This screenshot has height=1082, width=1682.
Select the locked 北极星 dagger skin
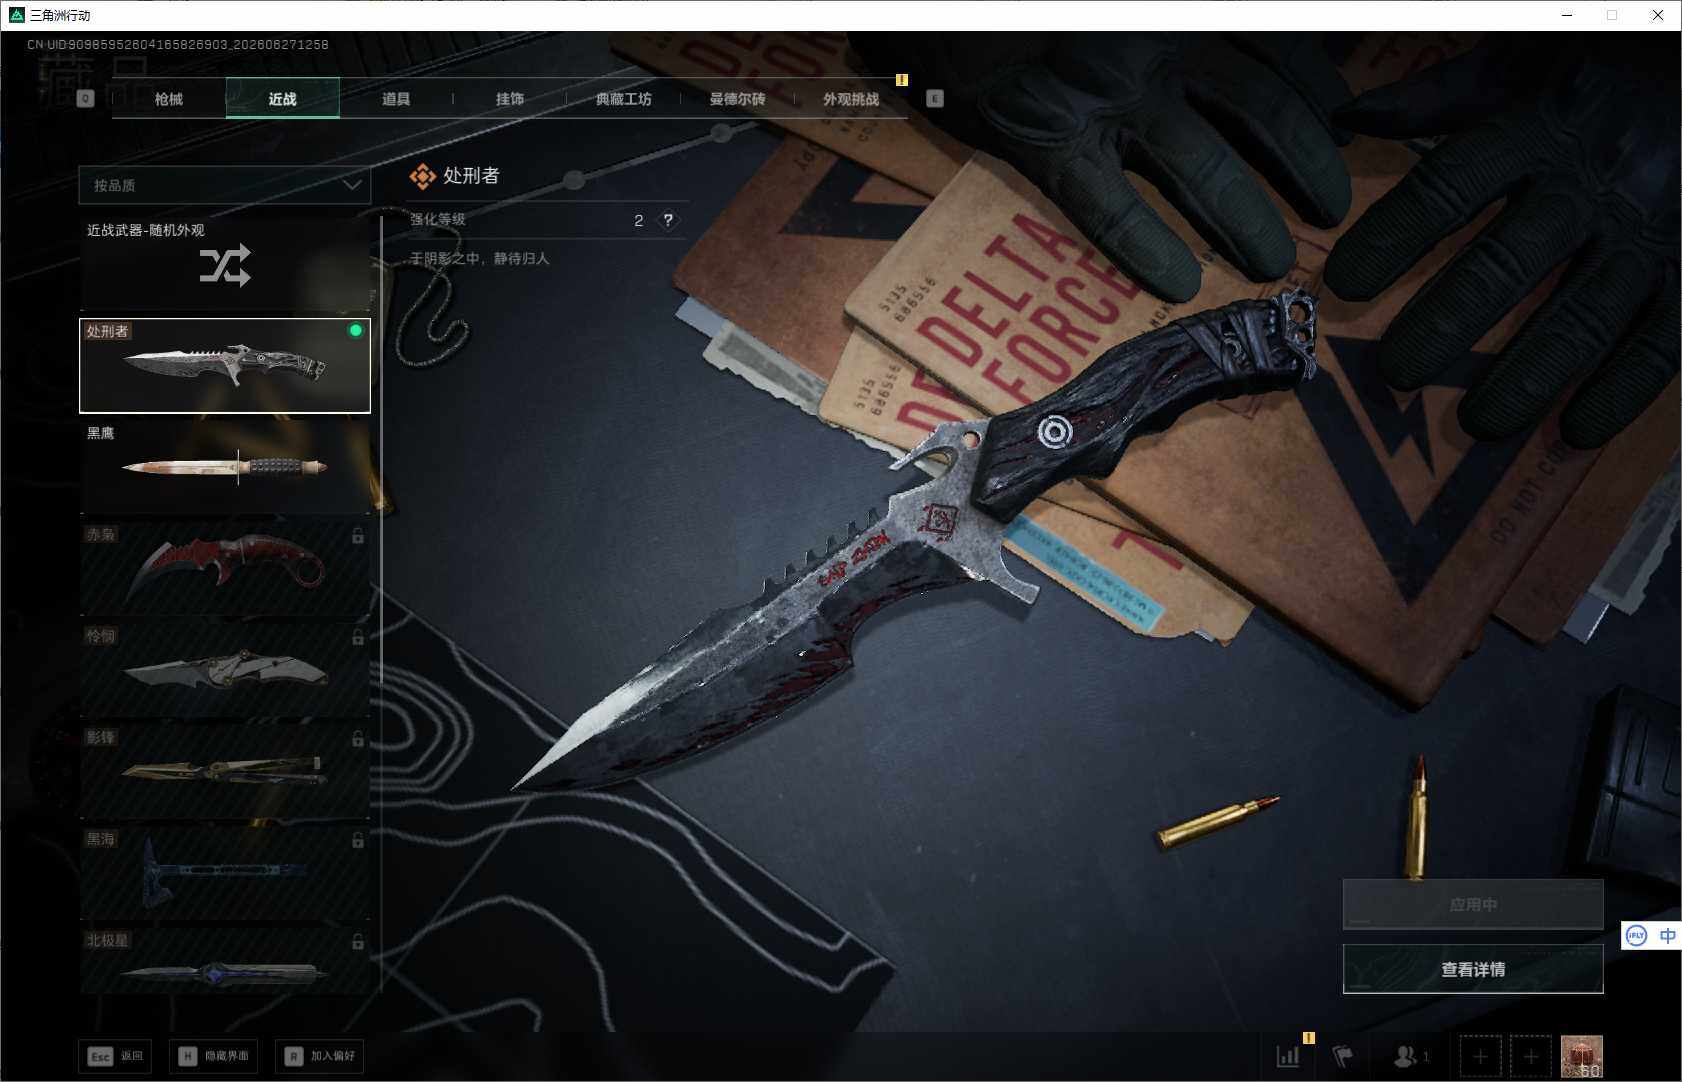click(x=225, y=961)
